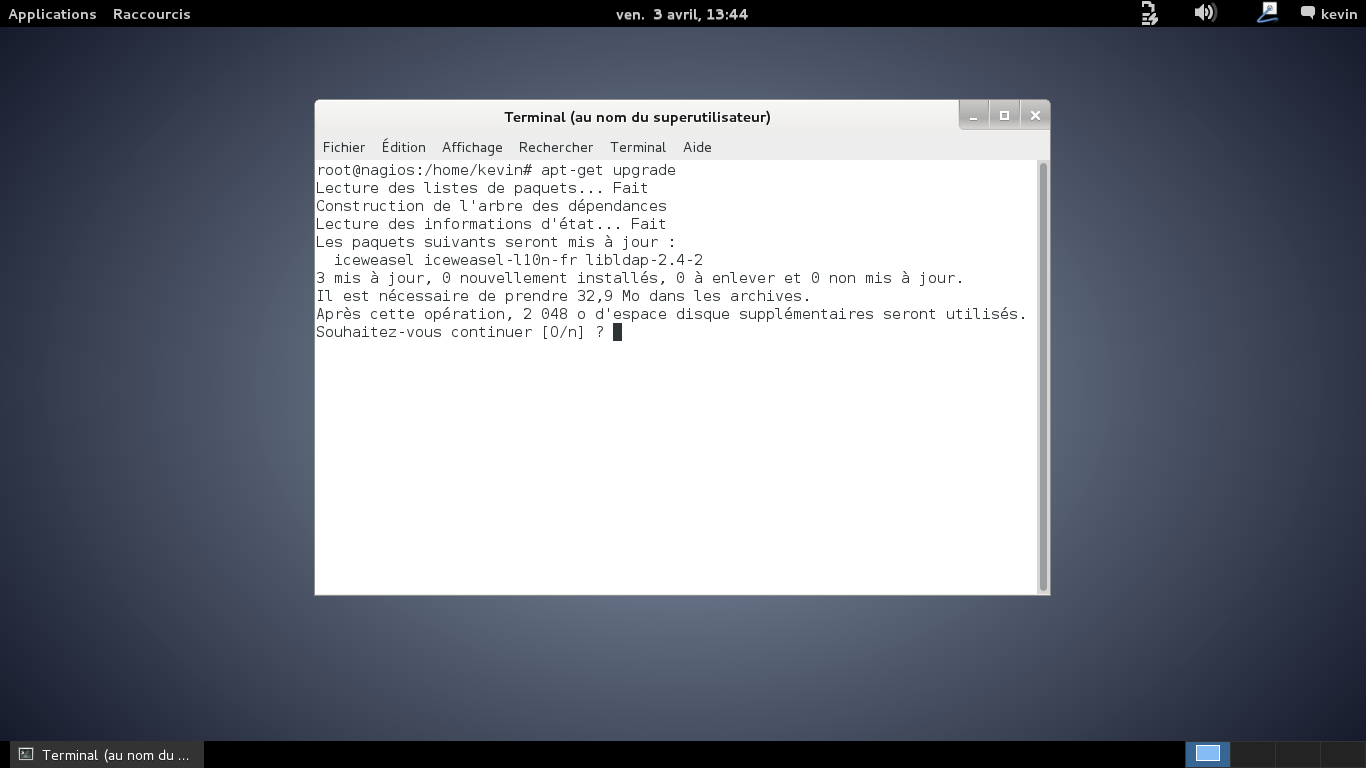Click "Lecture des informations d'état... Fait" line

(491, 224)
